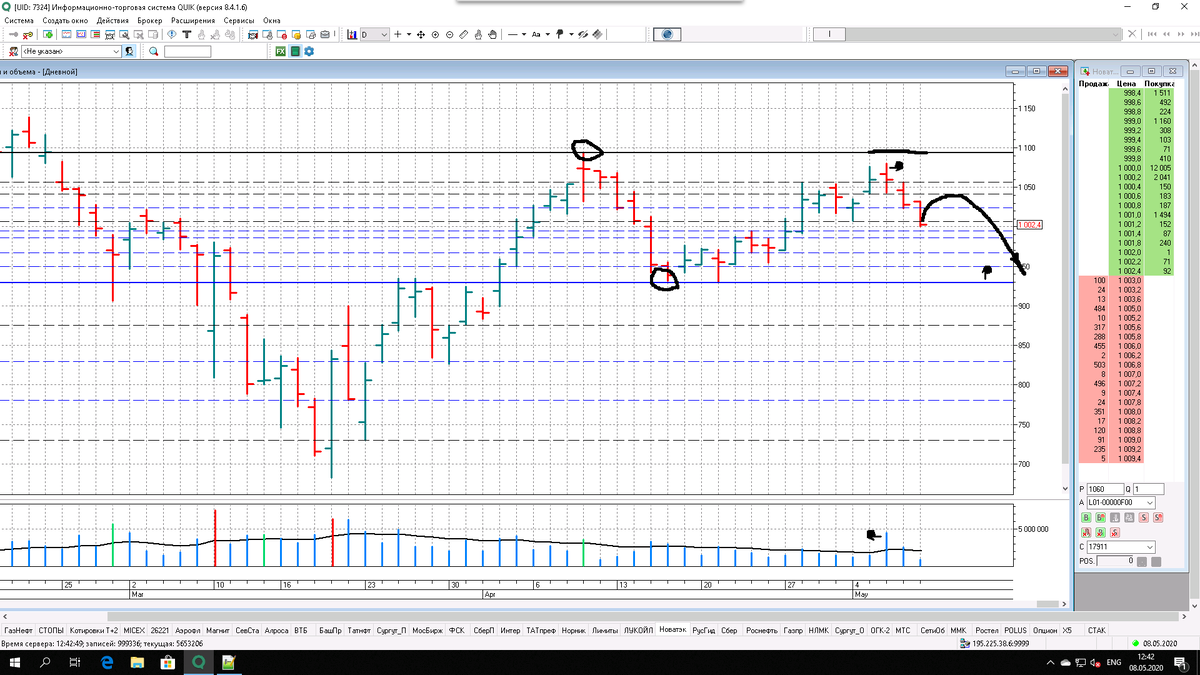Click the order book price row 1 003,0
The width and height of the screenshot is (1200, 675).
pos(1130,280)
